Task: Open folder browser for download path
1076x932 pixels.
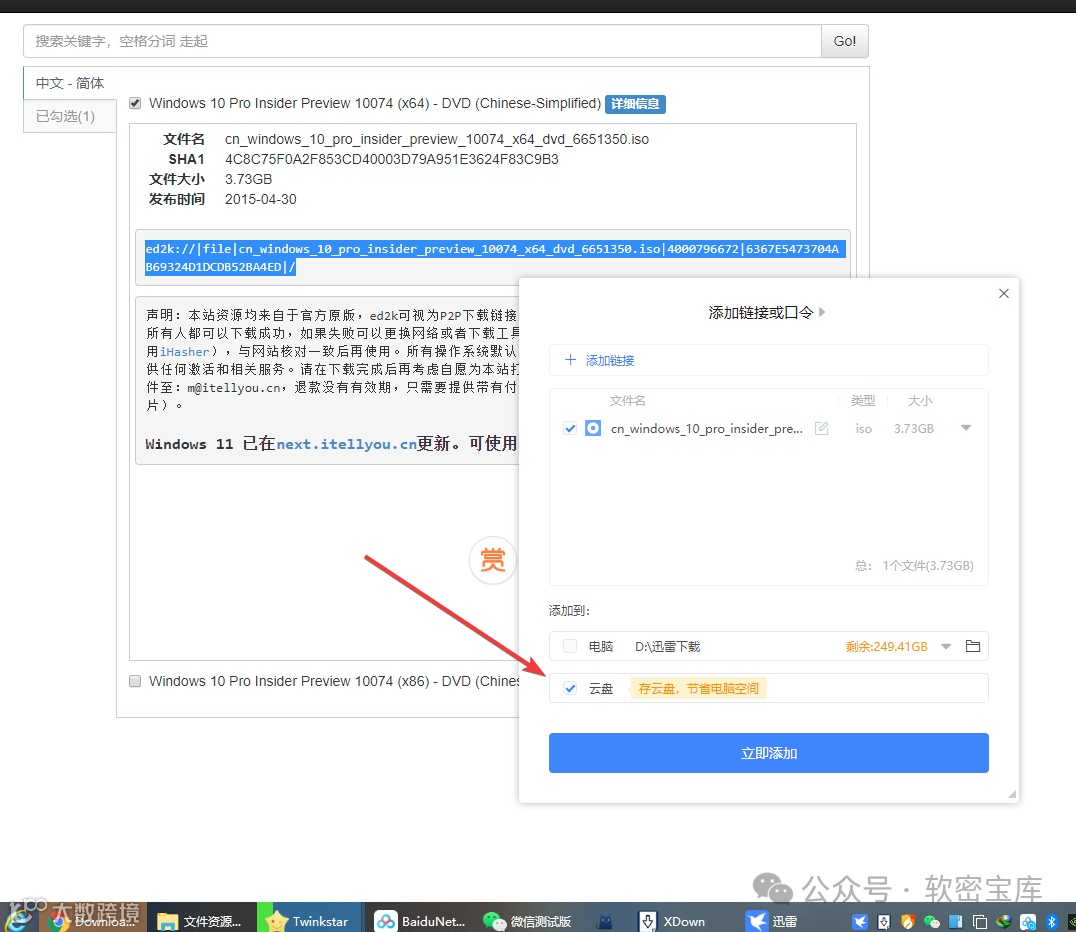Action: tap(972, 646)
